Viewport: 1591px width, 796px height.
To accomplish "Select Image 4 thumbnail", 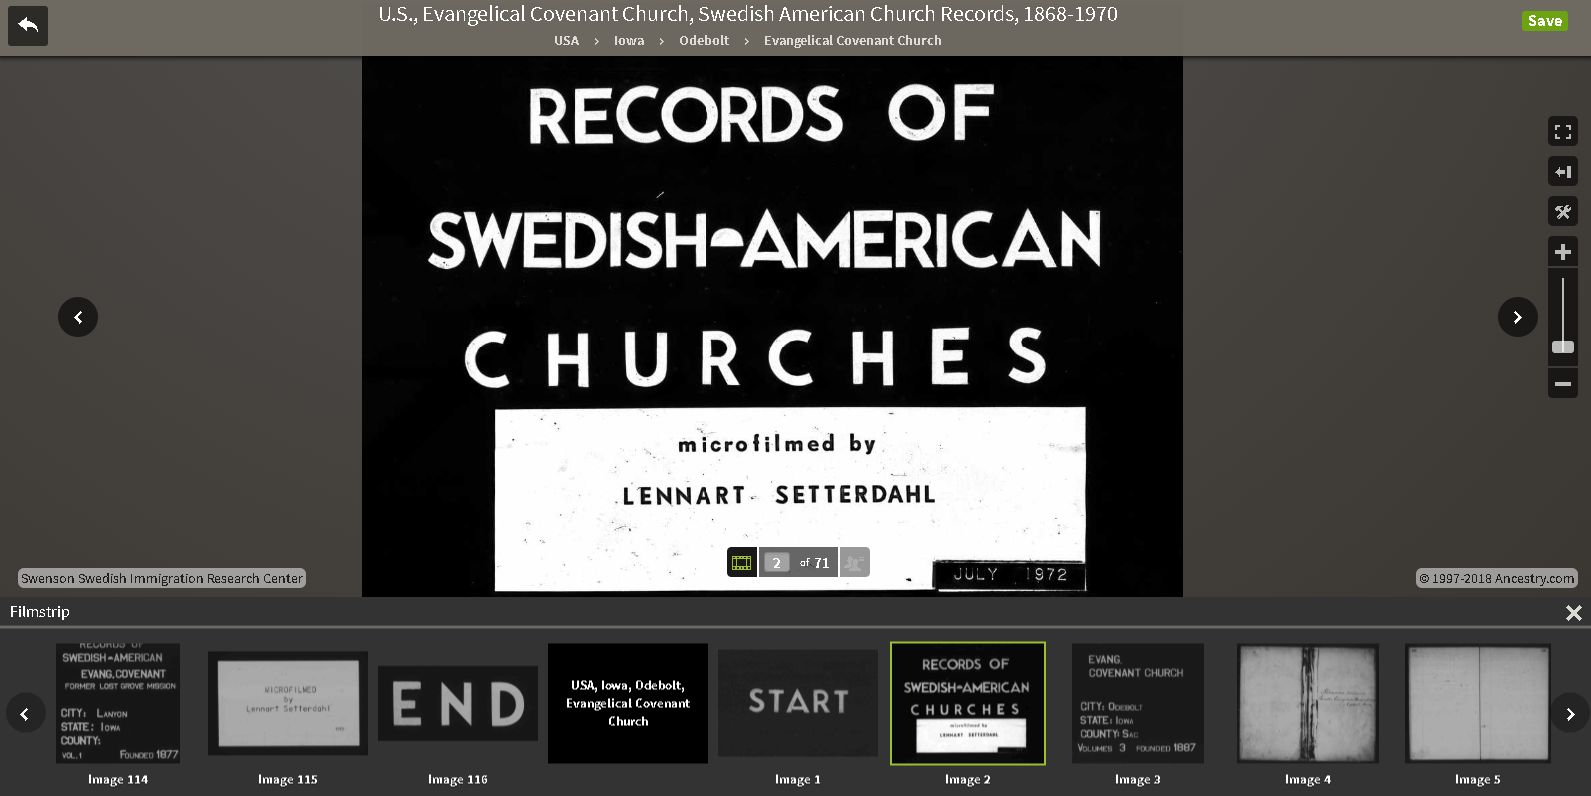I will [x=1308, y=703].
